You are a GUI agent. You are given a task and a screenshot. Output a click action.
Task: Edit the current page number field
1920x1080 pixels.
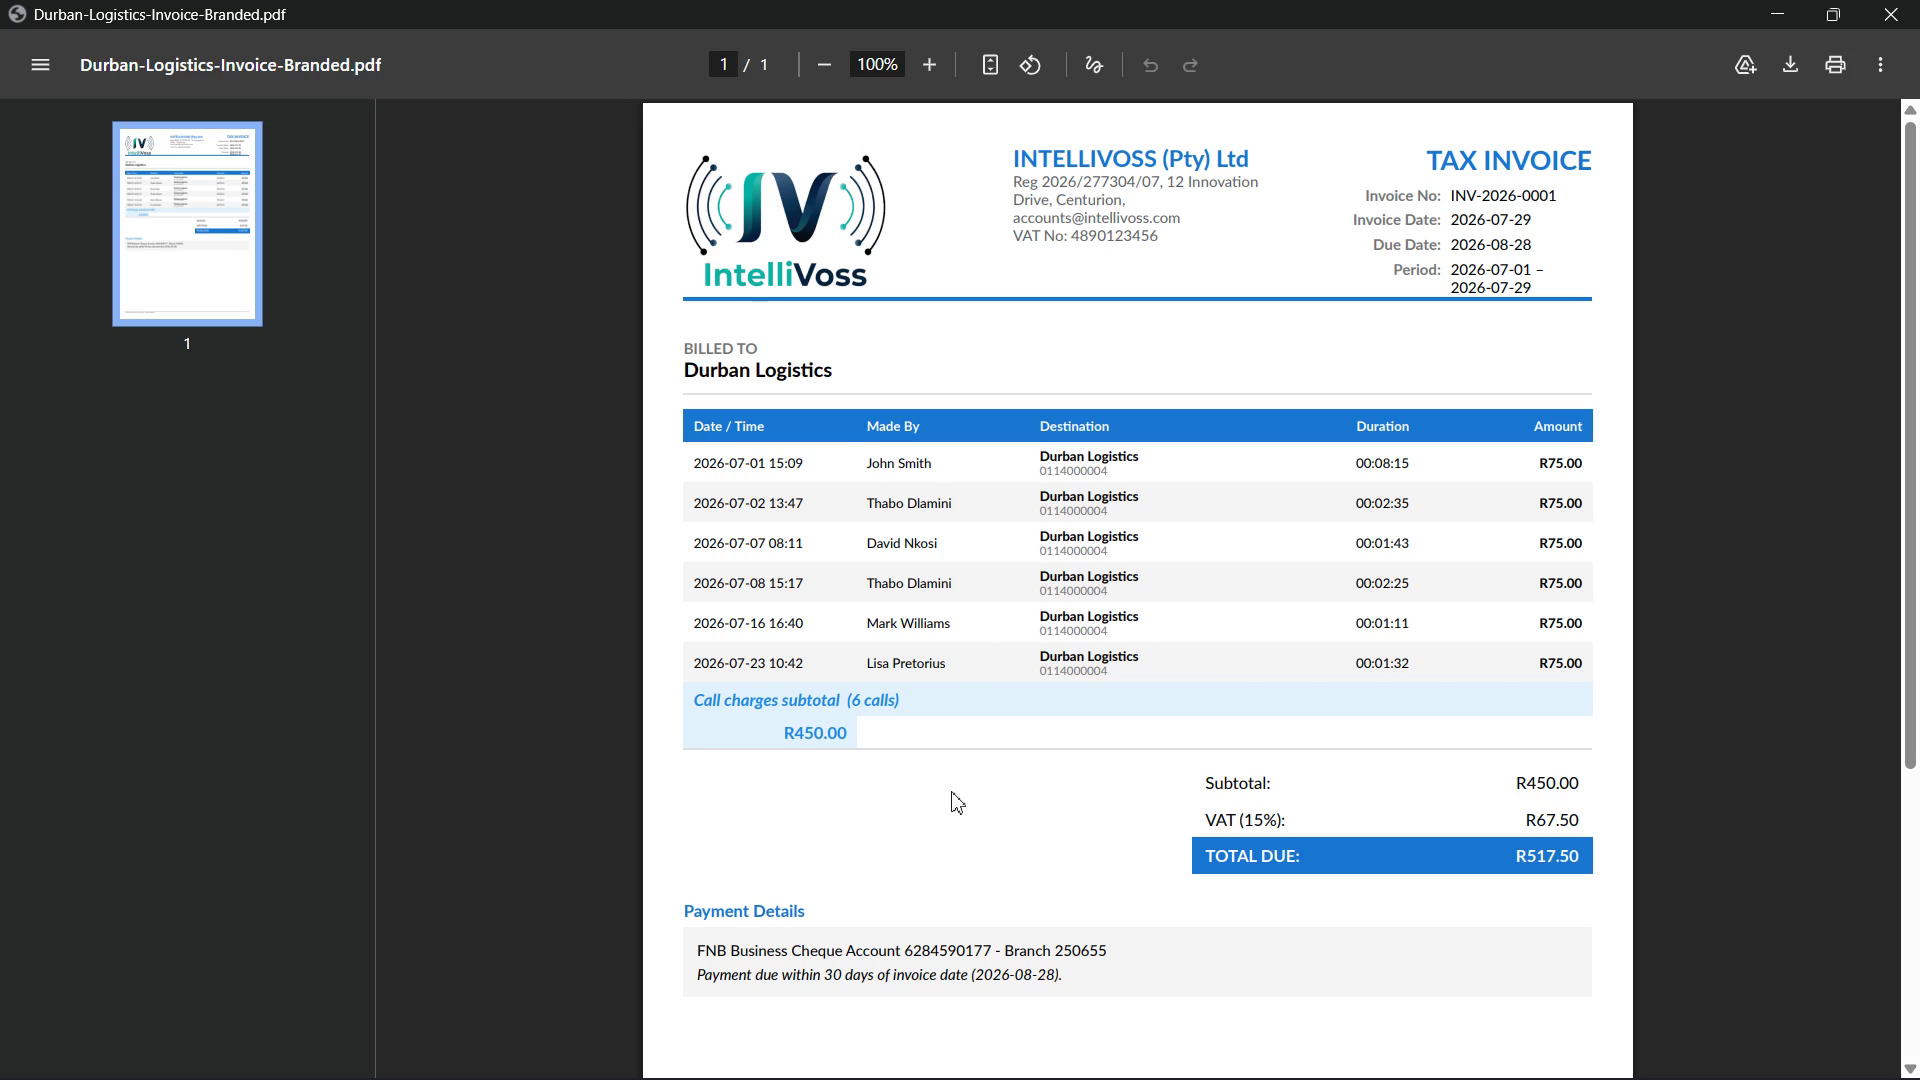click(x=723, y=65)
